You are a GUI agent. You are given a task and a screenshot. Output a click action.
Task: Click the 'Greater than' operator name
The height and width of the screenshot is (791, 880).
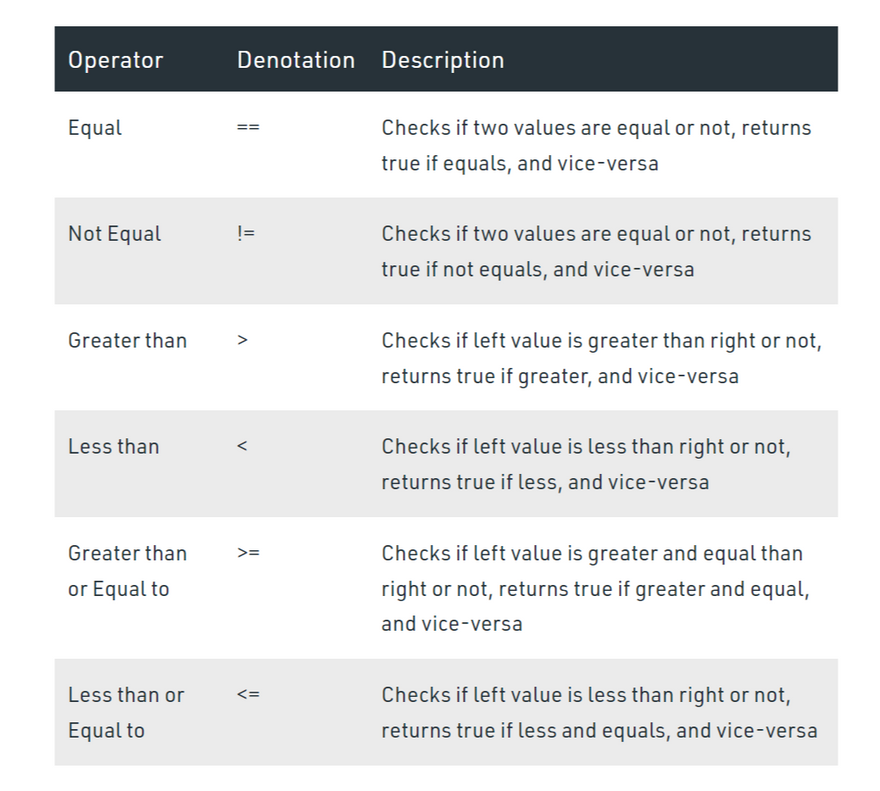(x=127, y=340)
